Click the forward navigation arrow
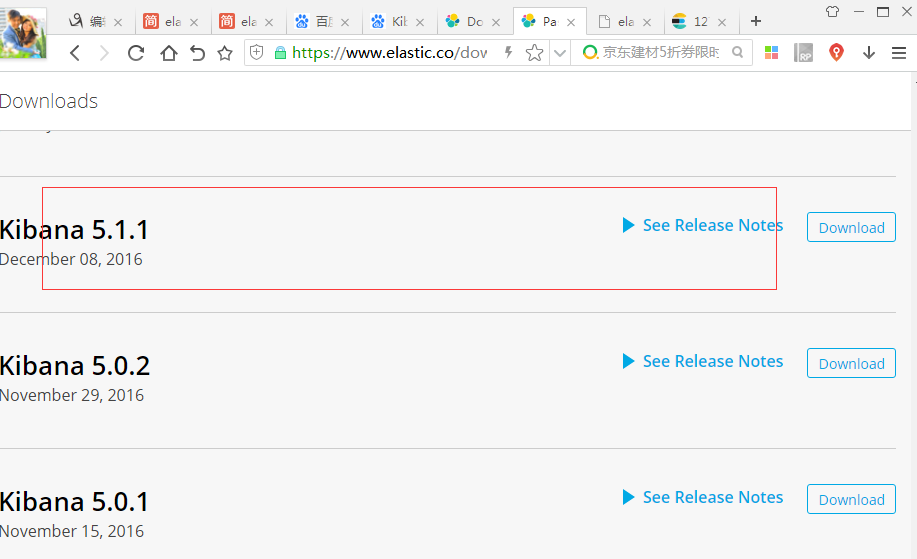Image resolution: width=917 pixels, height=559 pixels. click(x=104, y=53)
